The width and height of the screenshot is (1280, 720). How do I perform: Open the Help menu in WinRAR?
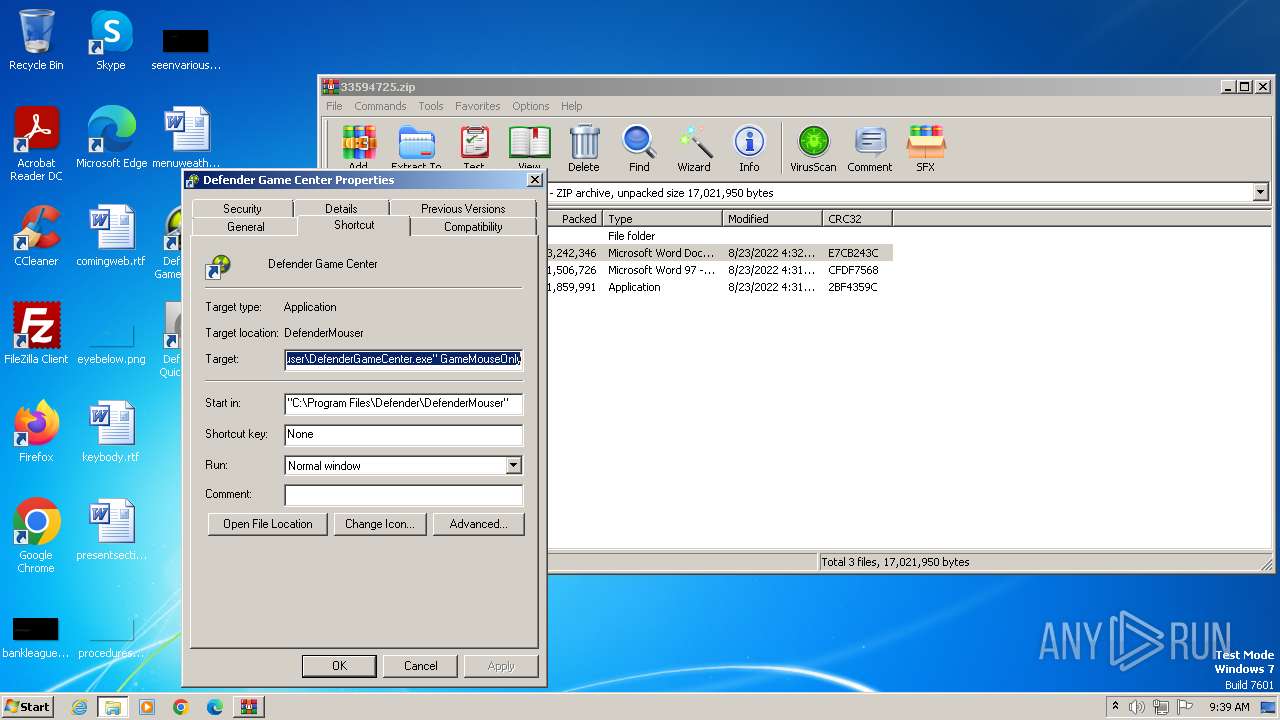(572, 106)
